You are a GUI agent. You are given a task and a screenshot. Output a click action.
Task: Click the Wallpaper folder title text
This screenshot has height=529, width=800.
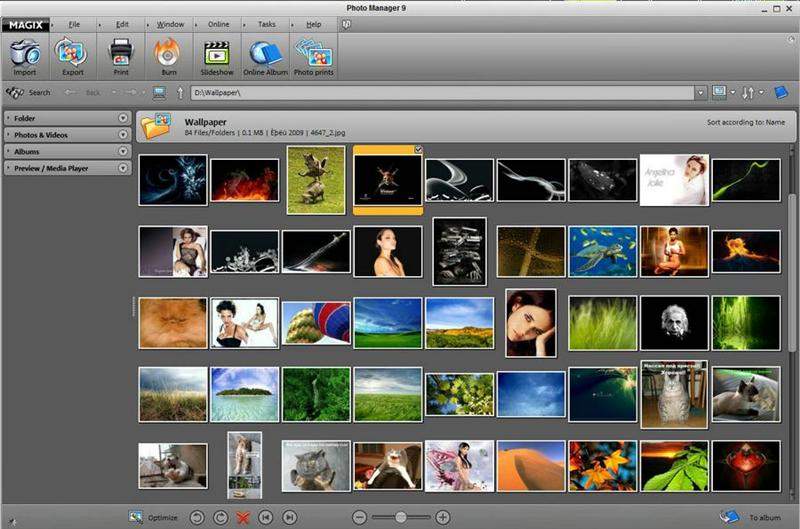tap(205, 122)
